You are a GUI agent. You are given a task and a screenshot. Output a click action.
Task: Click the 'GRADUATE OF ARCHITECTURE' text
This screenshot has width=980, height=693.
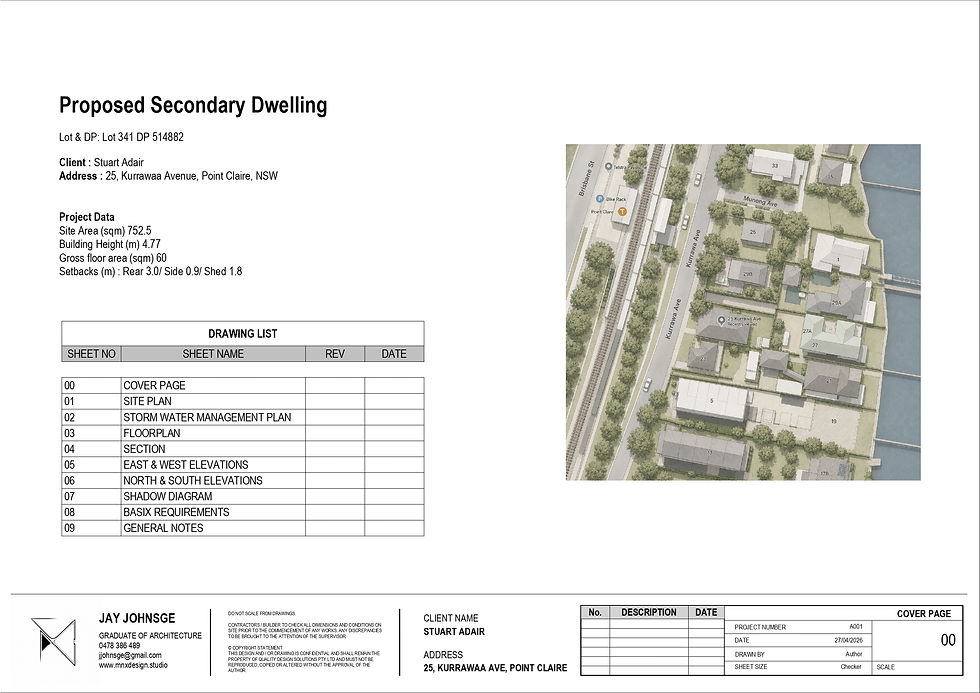150,636
